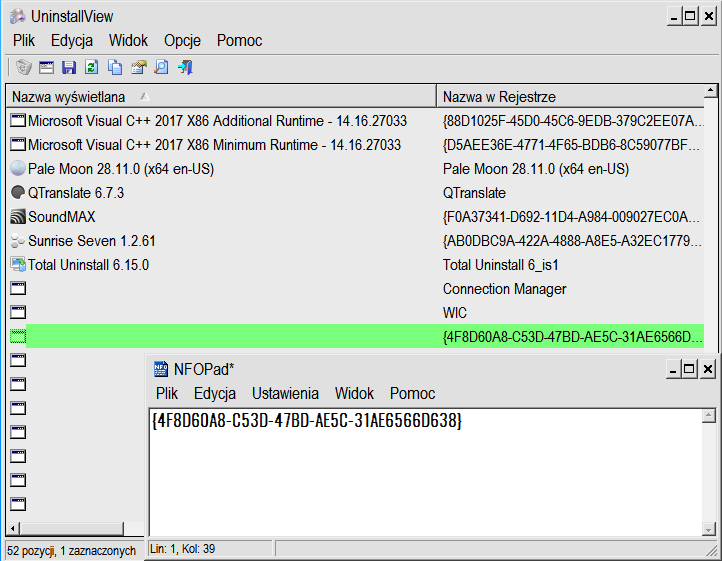Click the exit door toolbar icon

pyautogui.click(x=185, y=68)
